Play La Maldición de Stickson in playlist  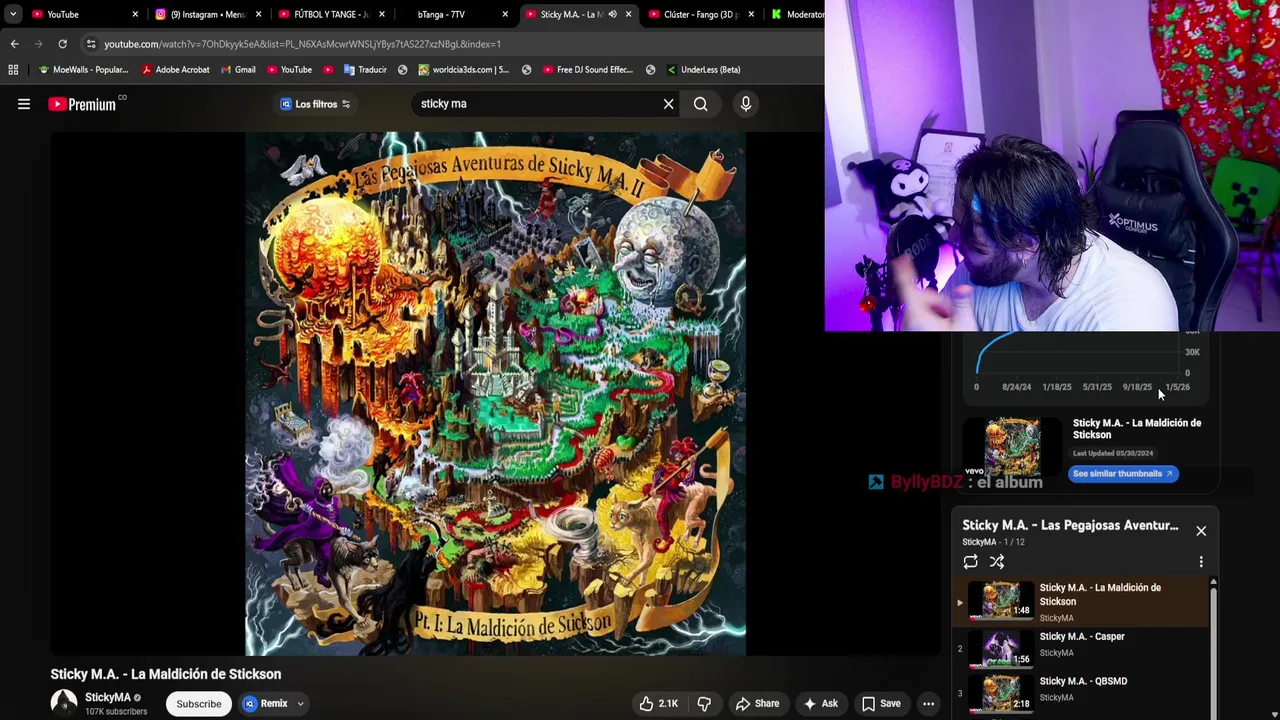[x=1082, y=602]
